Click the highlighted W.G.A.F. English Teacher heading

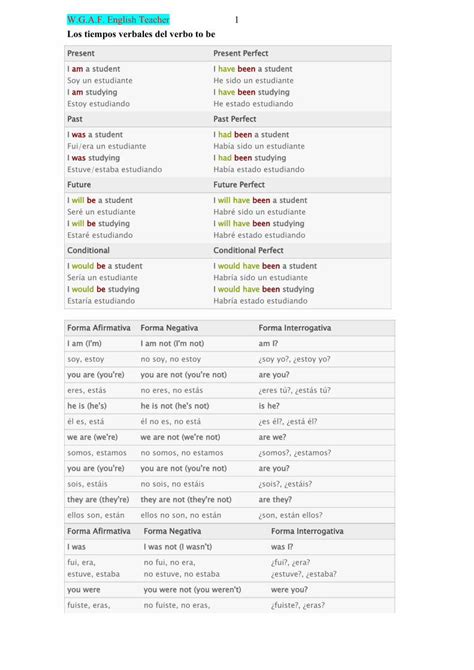pyautogui.click(x=118, y=20)
